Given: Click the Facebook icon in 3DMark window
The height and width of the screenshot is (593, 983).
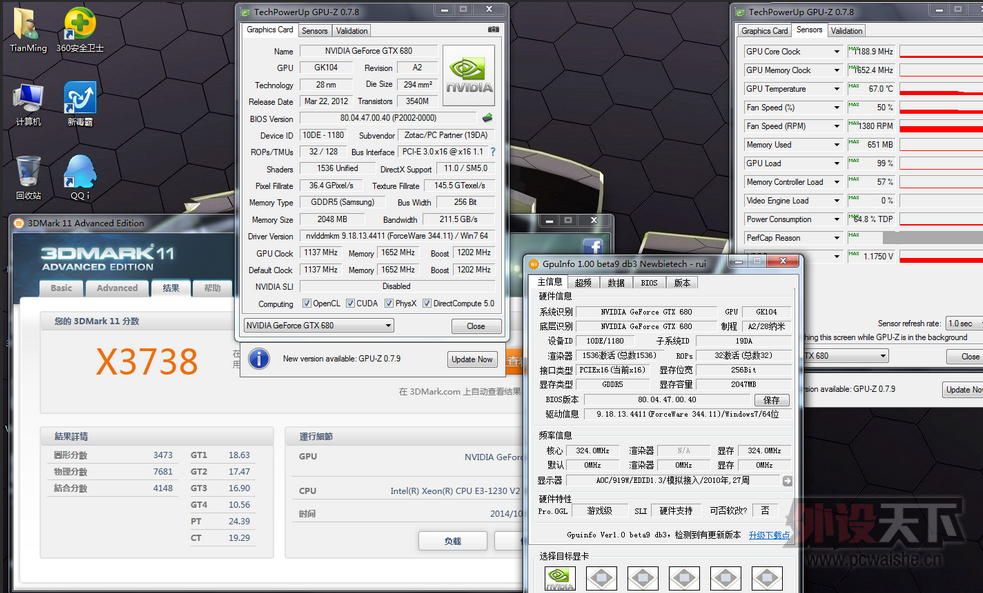Looking at the screenshot, I should tap(592, 246).
